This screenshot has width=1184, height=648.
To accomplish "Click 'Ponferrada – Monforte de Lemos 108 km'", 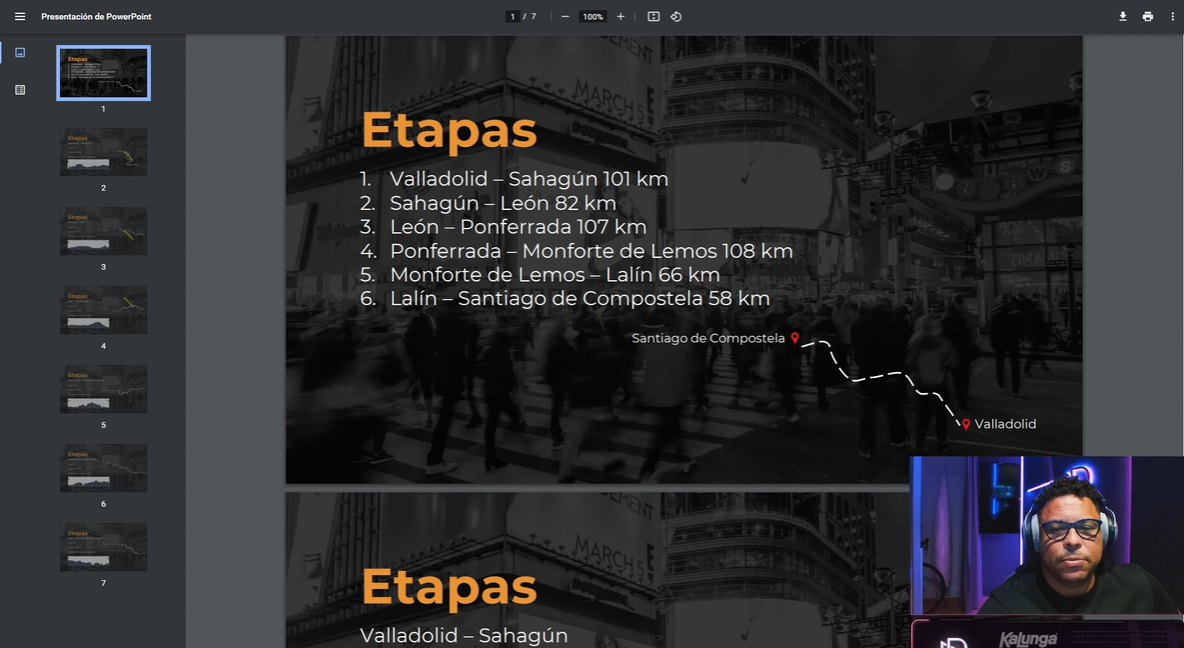I will point(576,251).
